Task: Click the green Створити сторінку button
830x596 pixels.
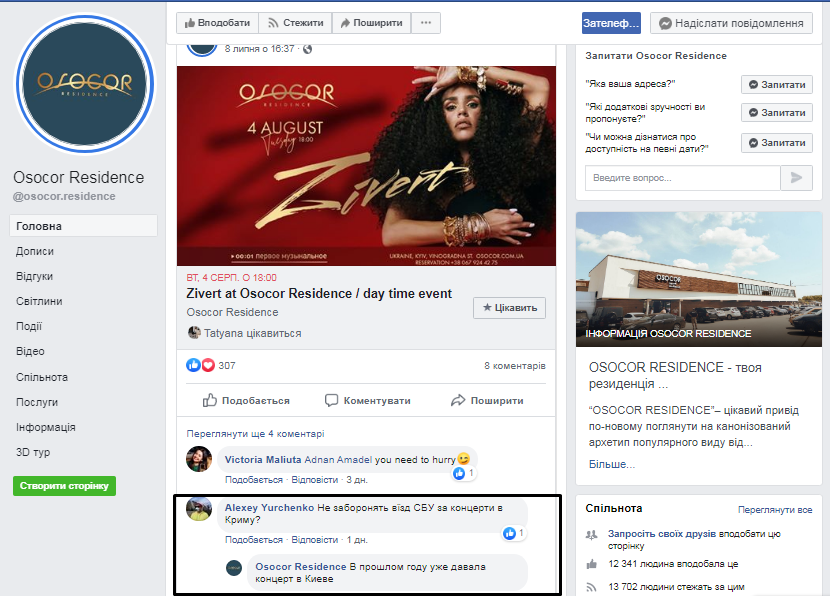Action: [65, 486]
